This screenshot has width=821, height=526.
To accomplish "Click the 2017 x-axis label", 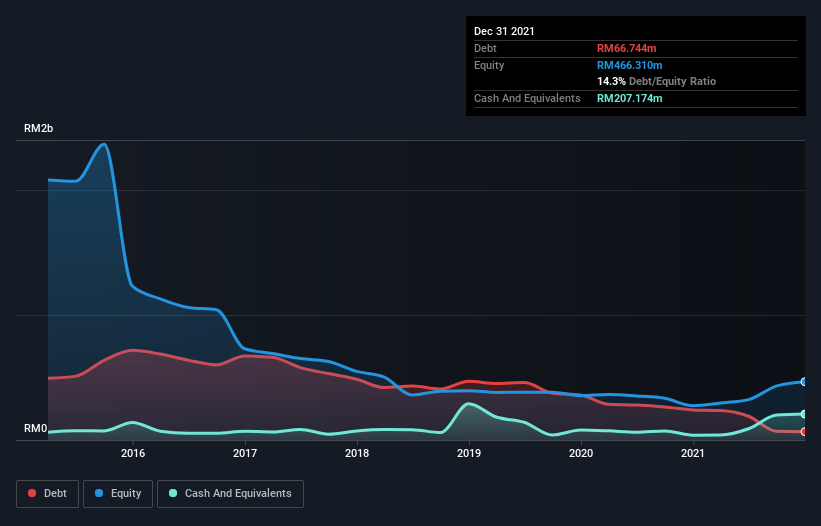I will 245,453.
